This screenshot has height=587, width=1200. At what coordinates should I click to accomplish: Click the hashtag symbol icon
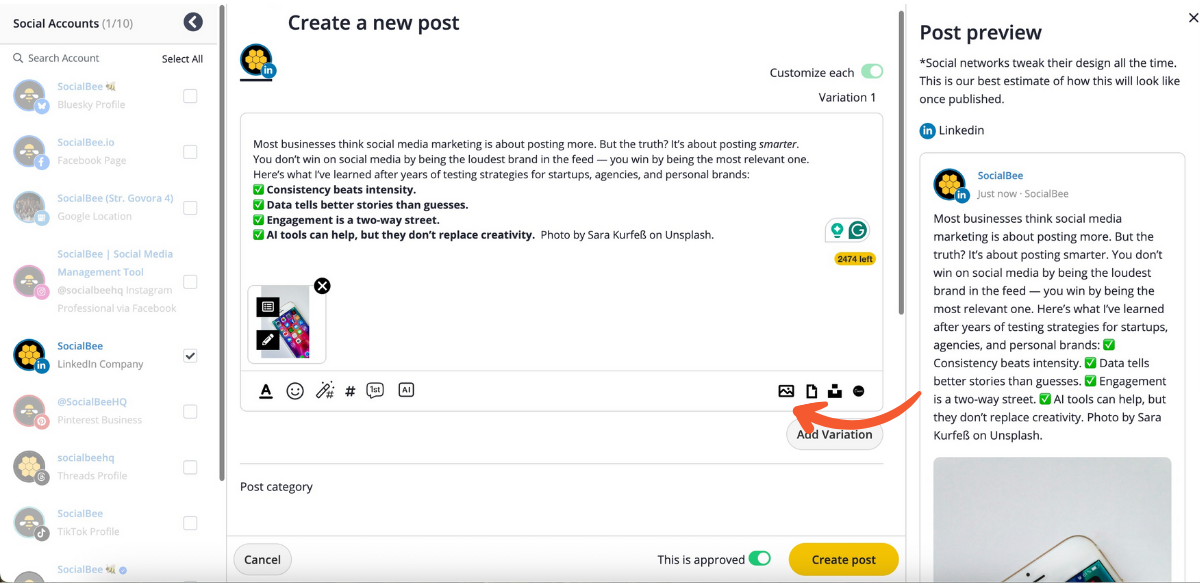[x=350, y=392]
